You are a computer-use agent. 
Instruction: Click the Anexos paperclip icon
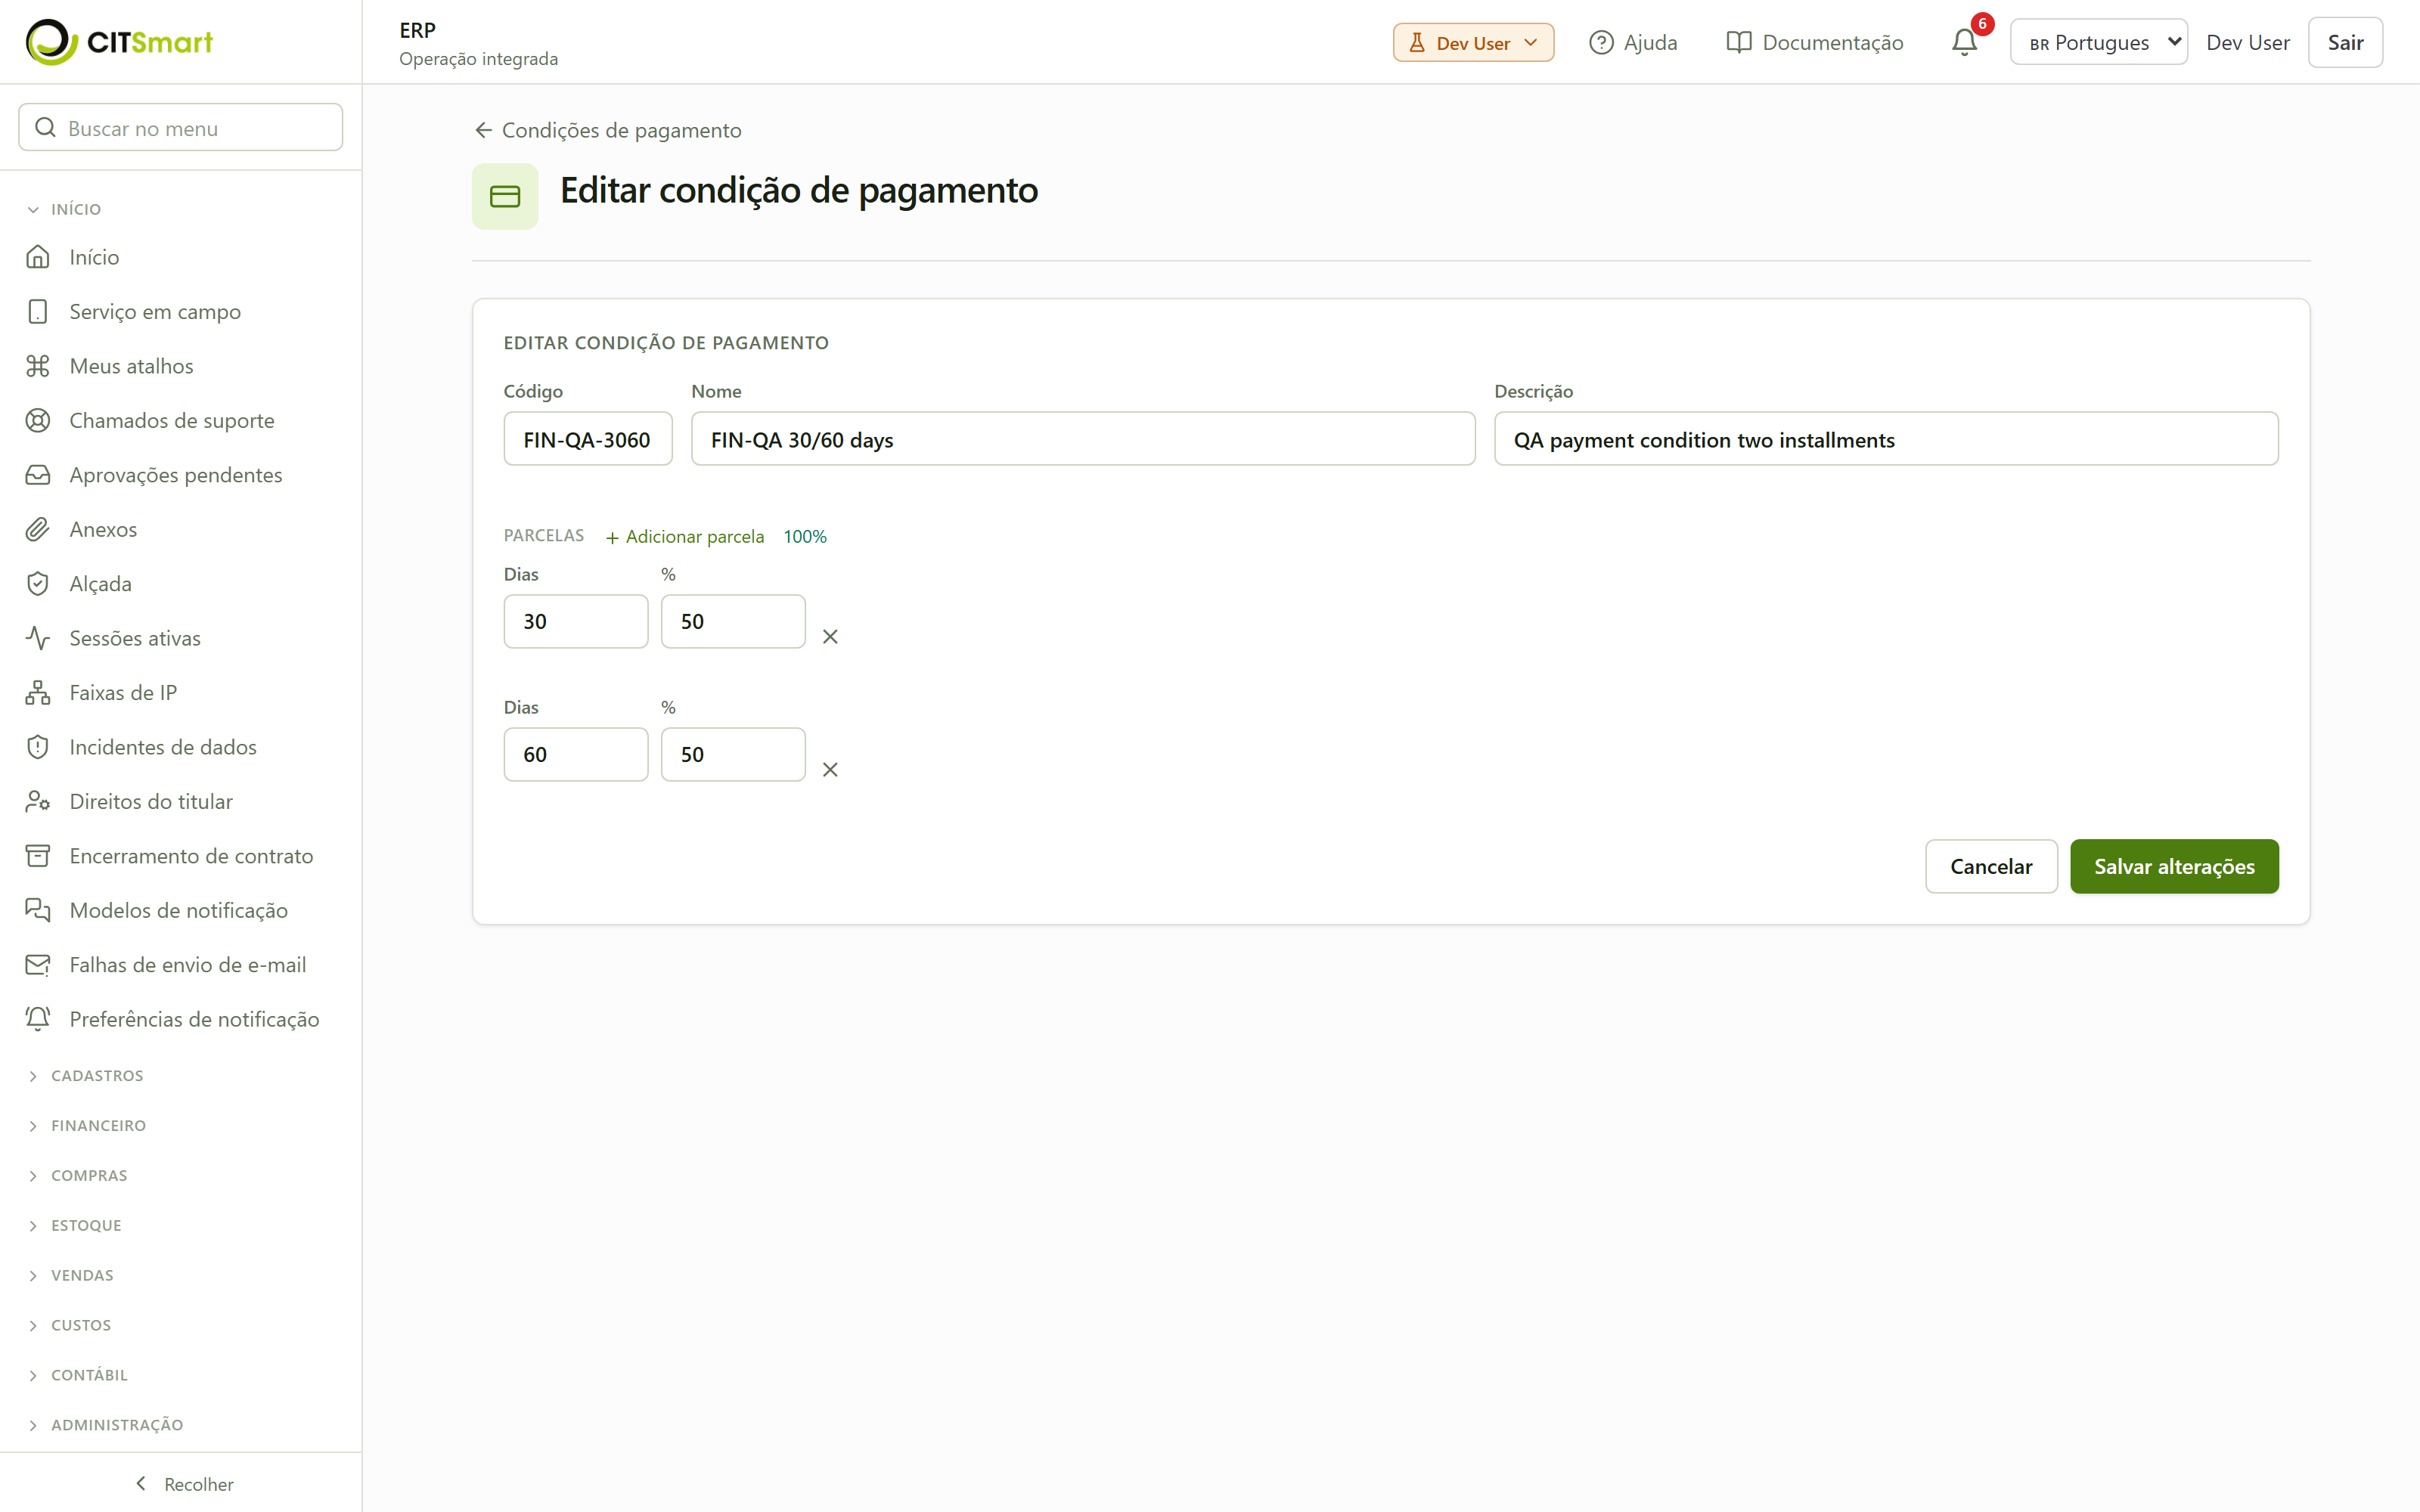click(x=38, y=529)
